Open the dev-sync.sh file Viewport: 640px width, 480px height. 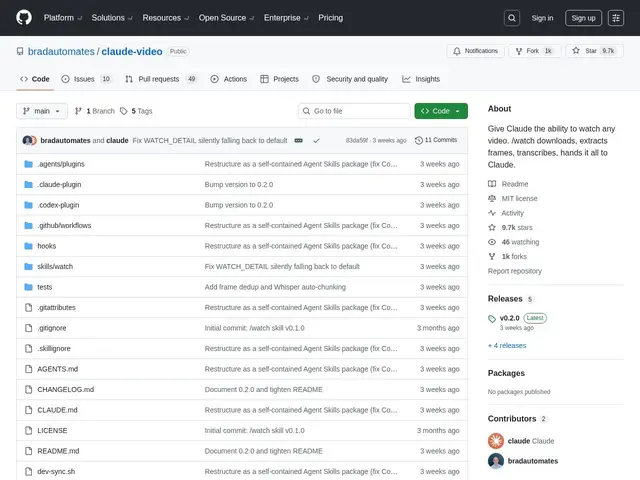pyautogui.click(x=56, y=471)
